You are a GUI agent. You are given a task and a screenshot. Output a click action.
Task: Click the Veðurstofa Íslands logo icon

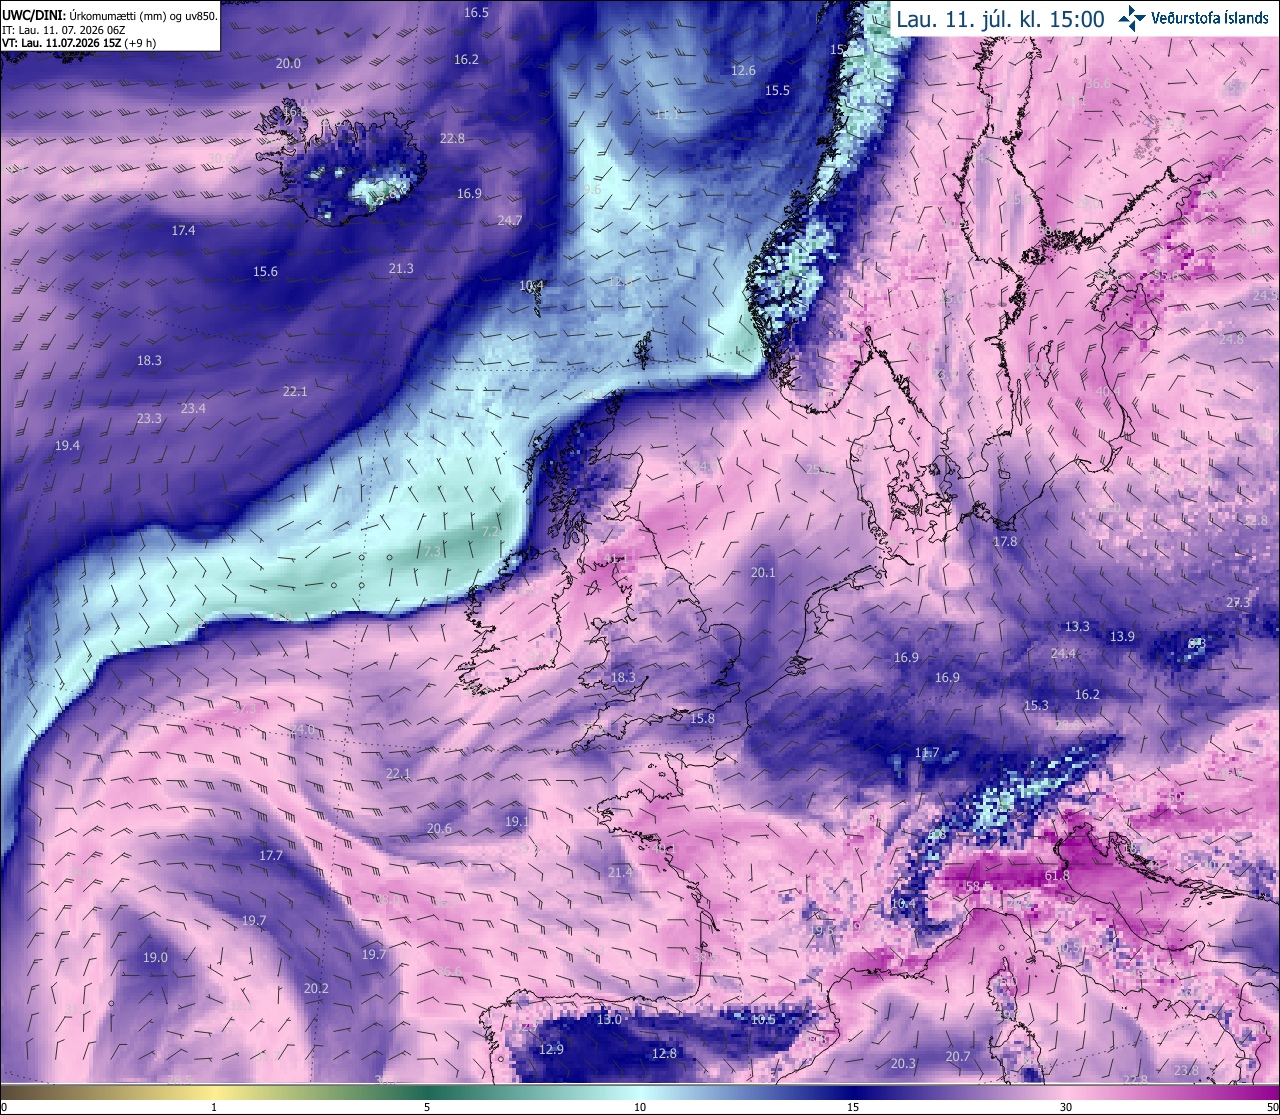tap(1132, 18)
